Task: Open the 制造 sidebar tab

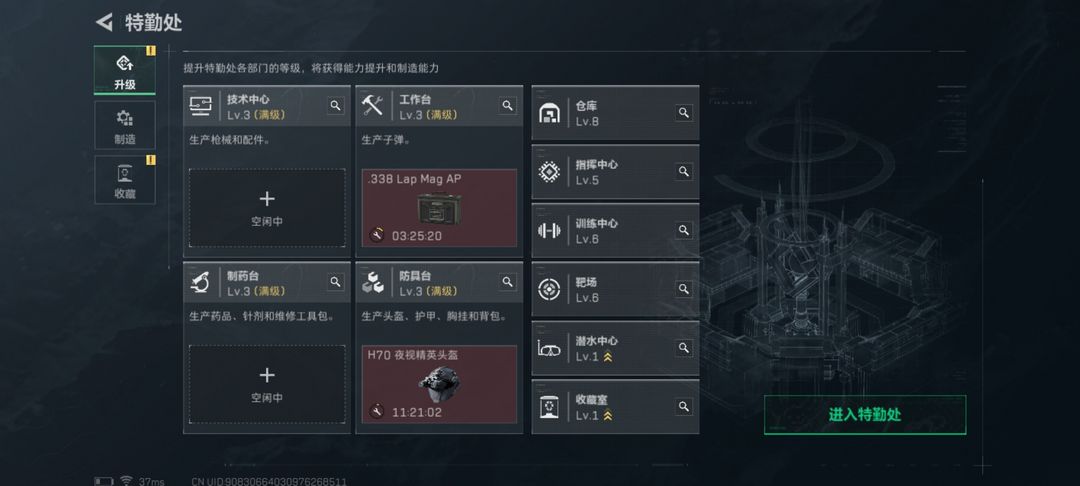Action: click(x=125, y=125)
